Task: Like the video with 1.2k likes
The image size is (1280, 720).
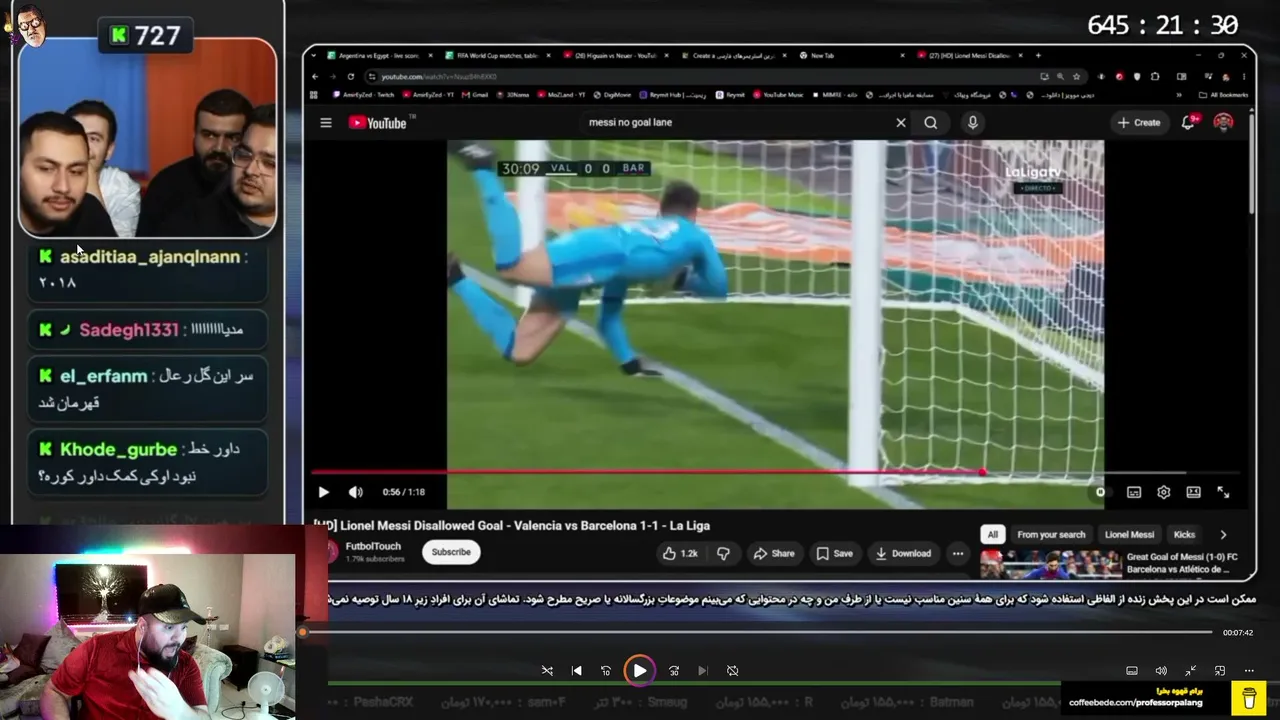Action: click(x=680, y=553)
